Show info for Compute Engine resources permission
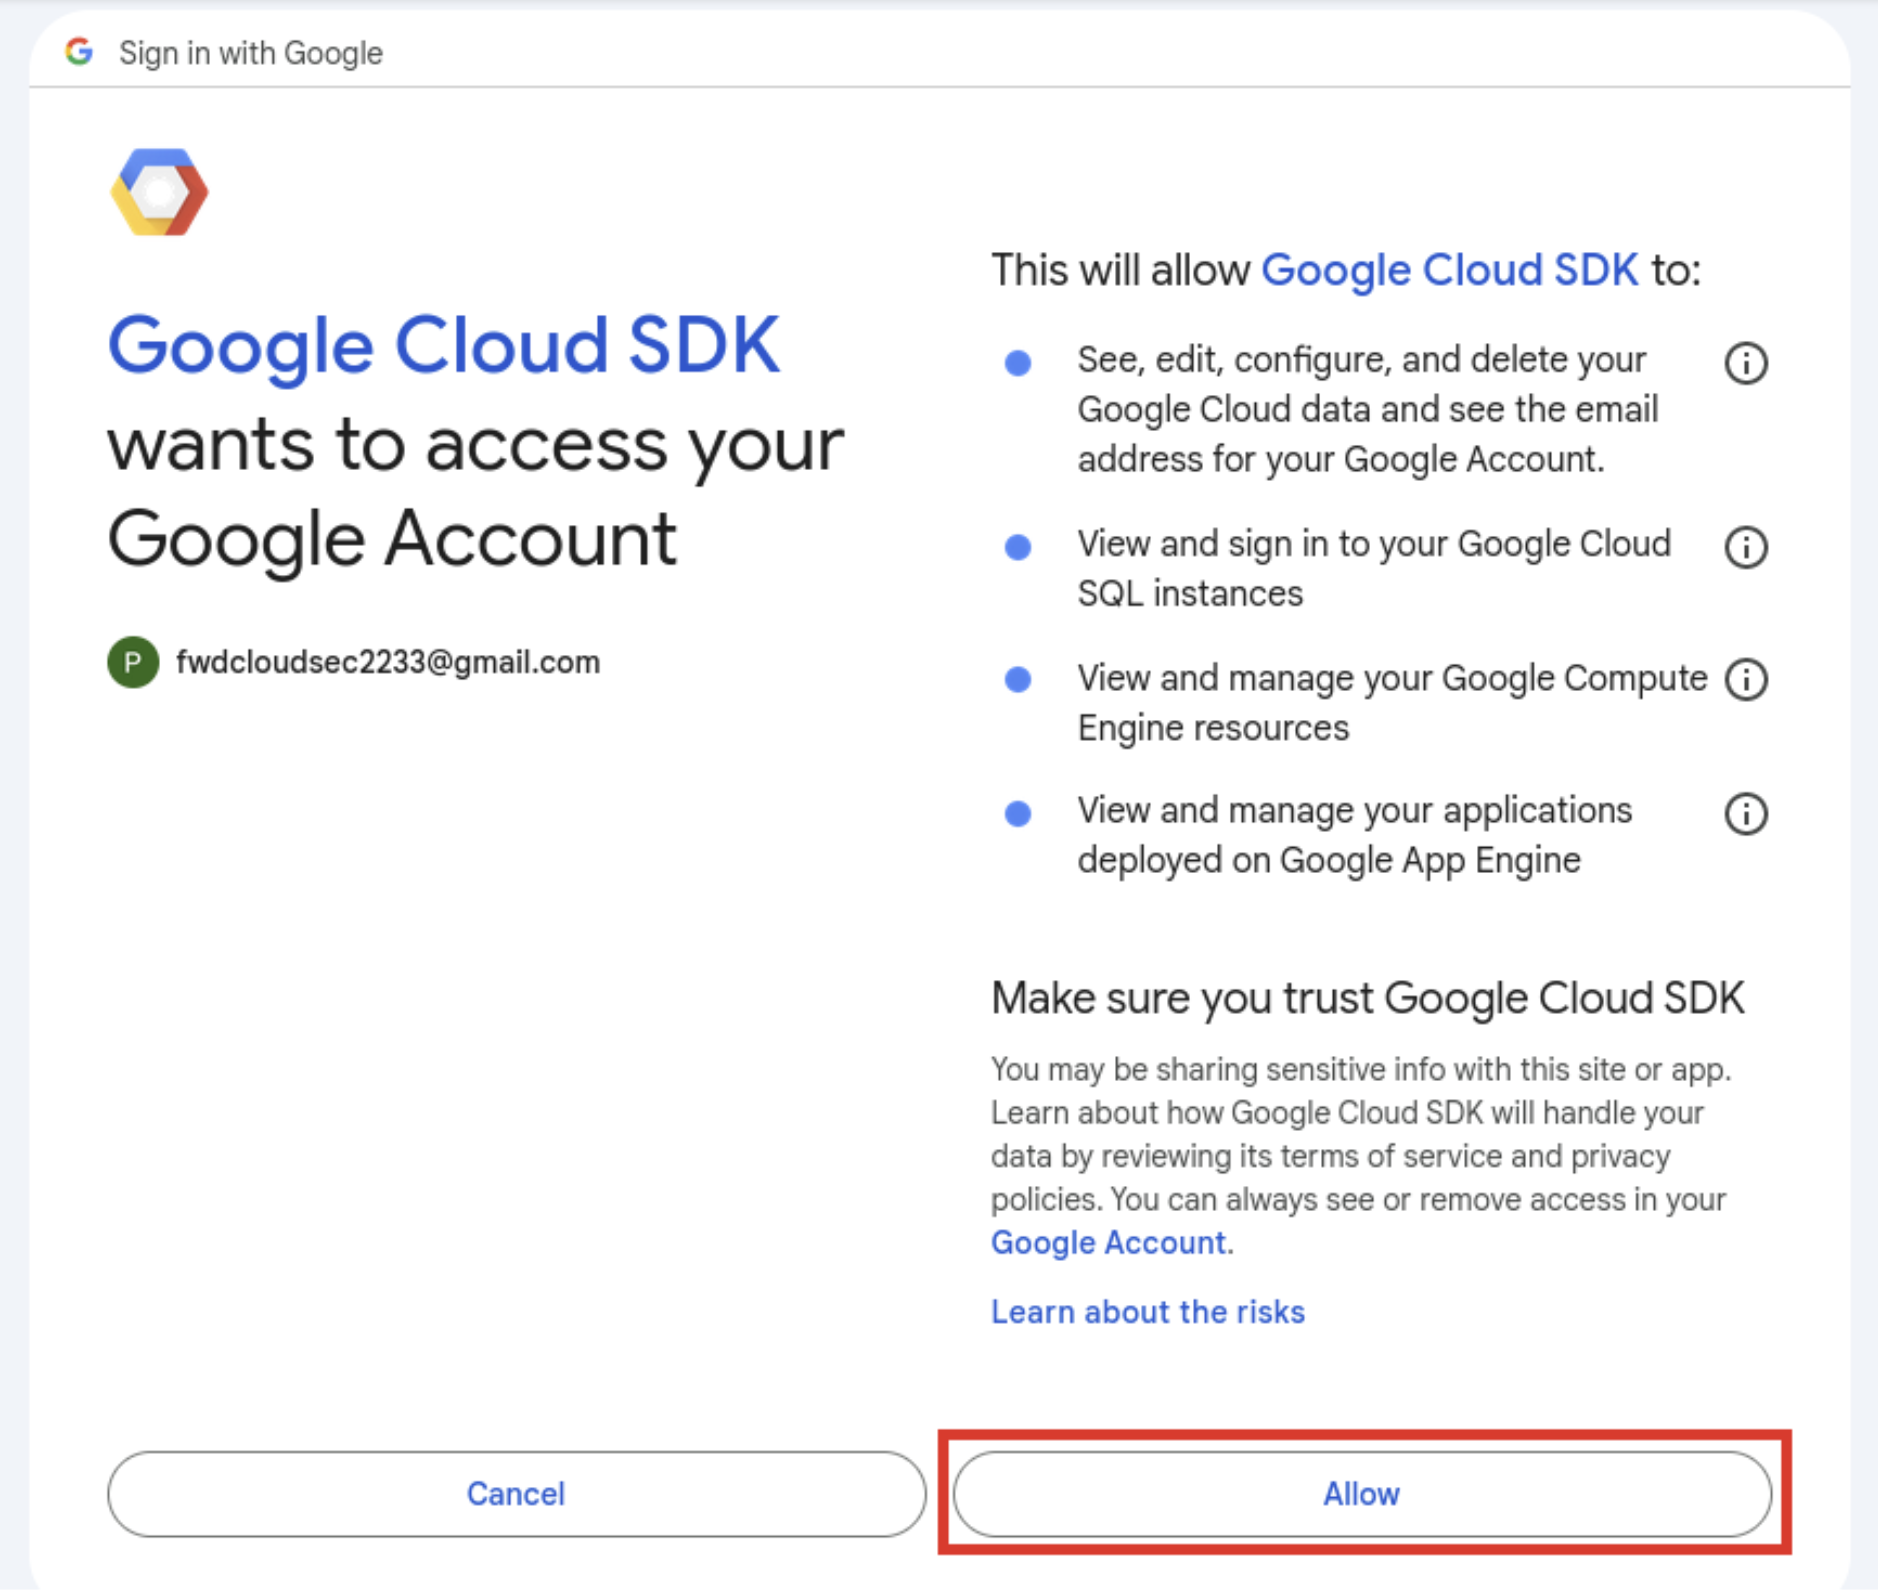The image size is (1878, 1592). [x=1745, y=680]
